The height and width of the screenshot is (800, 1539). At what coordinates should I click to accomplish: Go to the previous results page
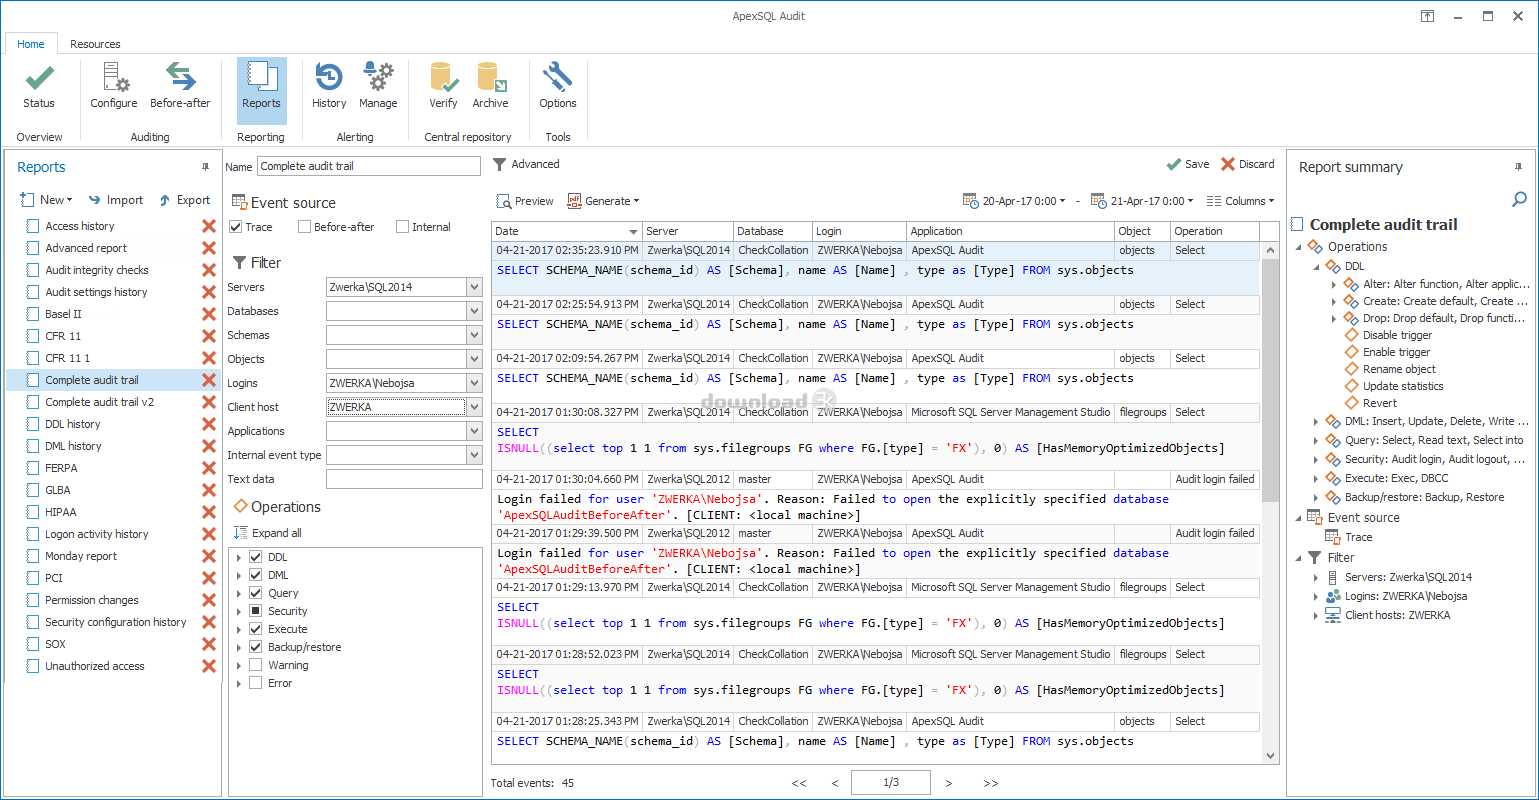click(835, 783)
